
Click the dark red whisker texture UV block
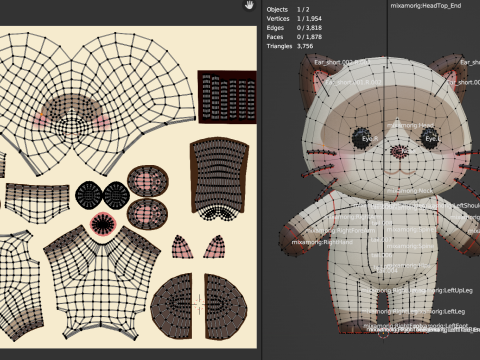[x=227, y=97]
